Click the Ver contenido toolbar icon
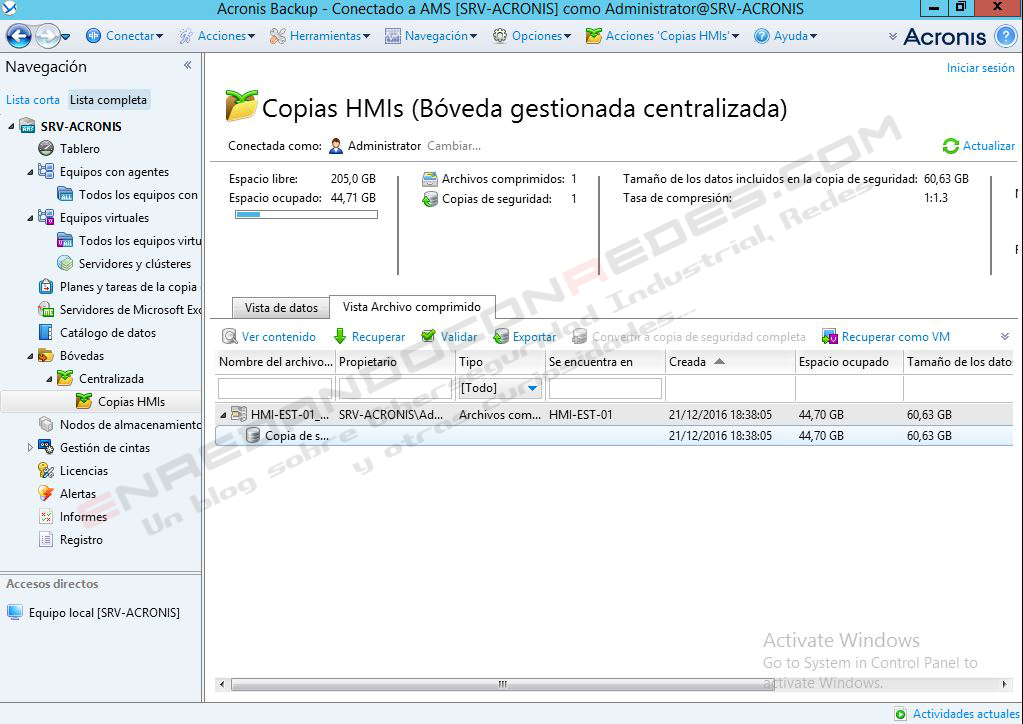 click(x=230, y=337)
